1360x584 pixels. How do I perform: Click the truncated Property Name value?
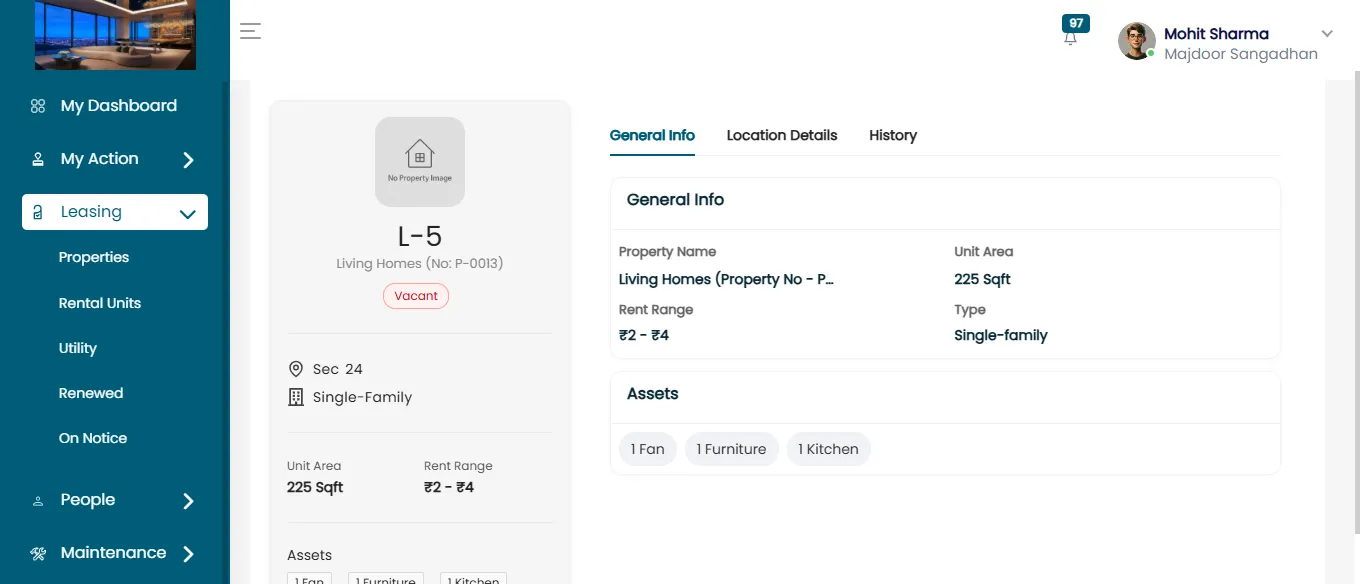tap(726, 279)
